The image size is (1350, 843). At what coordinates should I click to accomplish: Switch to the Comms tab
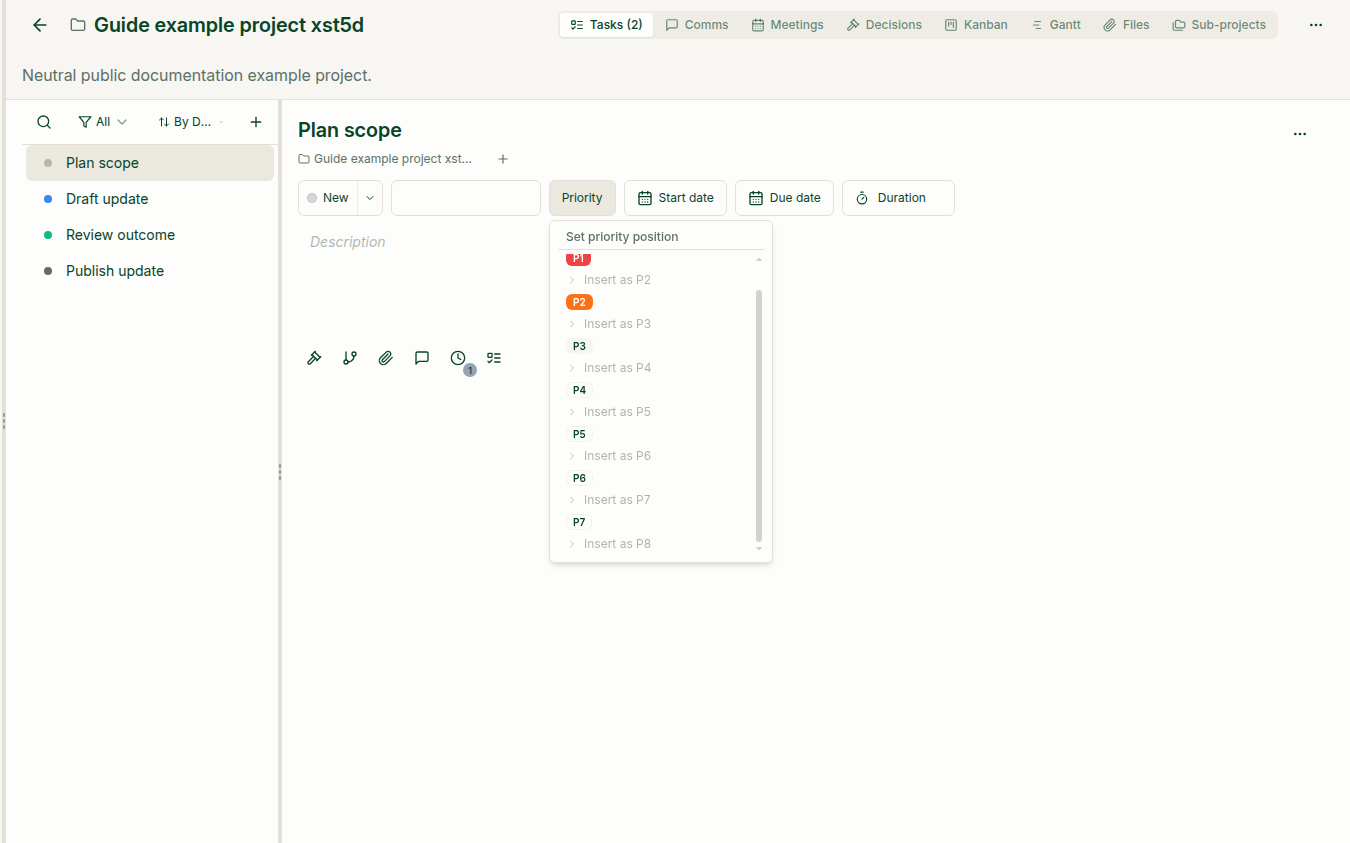coord(697,25)
